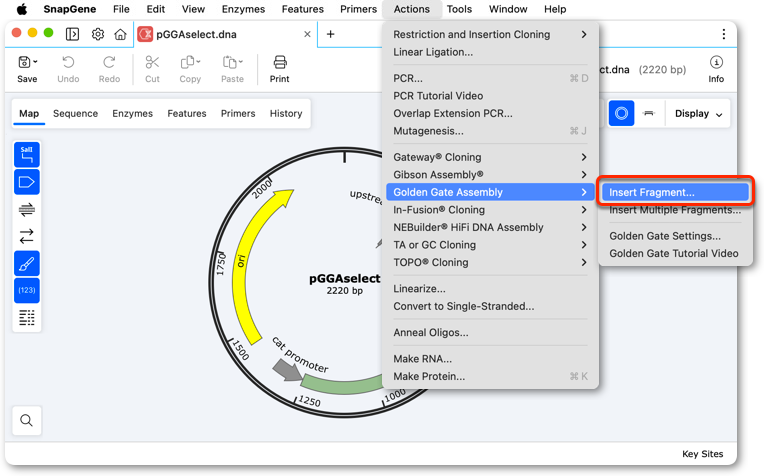
Task: Open the vertical three-dot options menu
Action: [724, 34]
